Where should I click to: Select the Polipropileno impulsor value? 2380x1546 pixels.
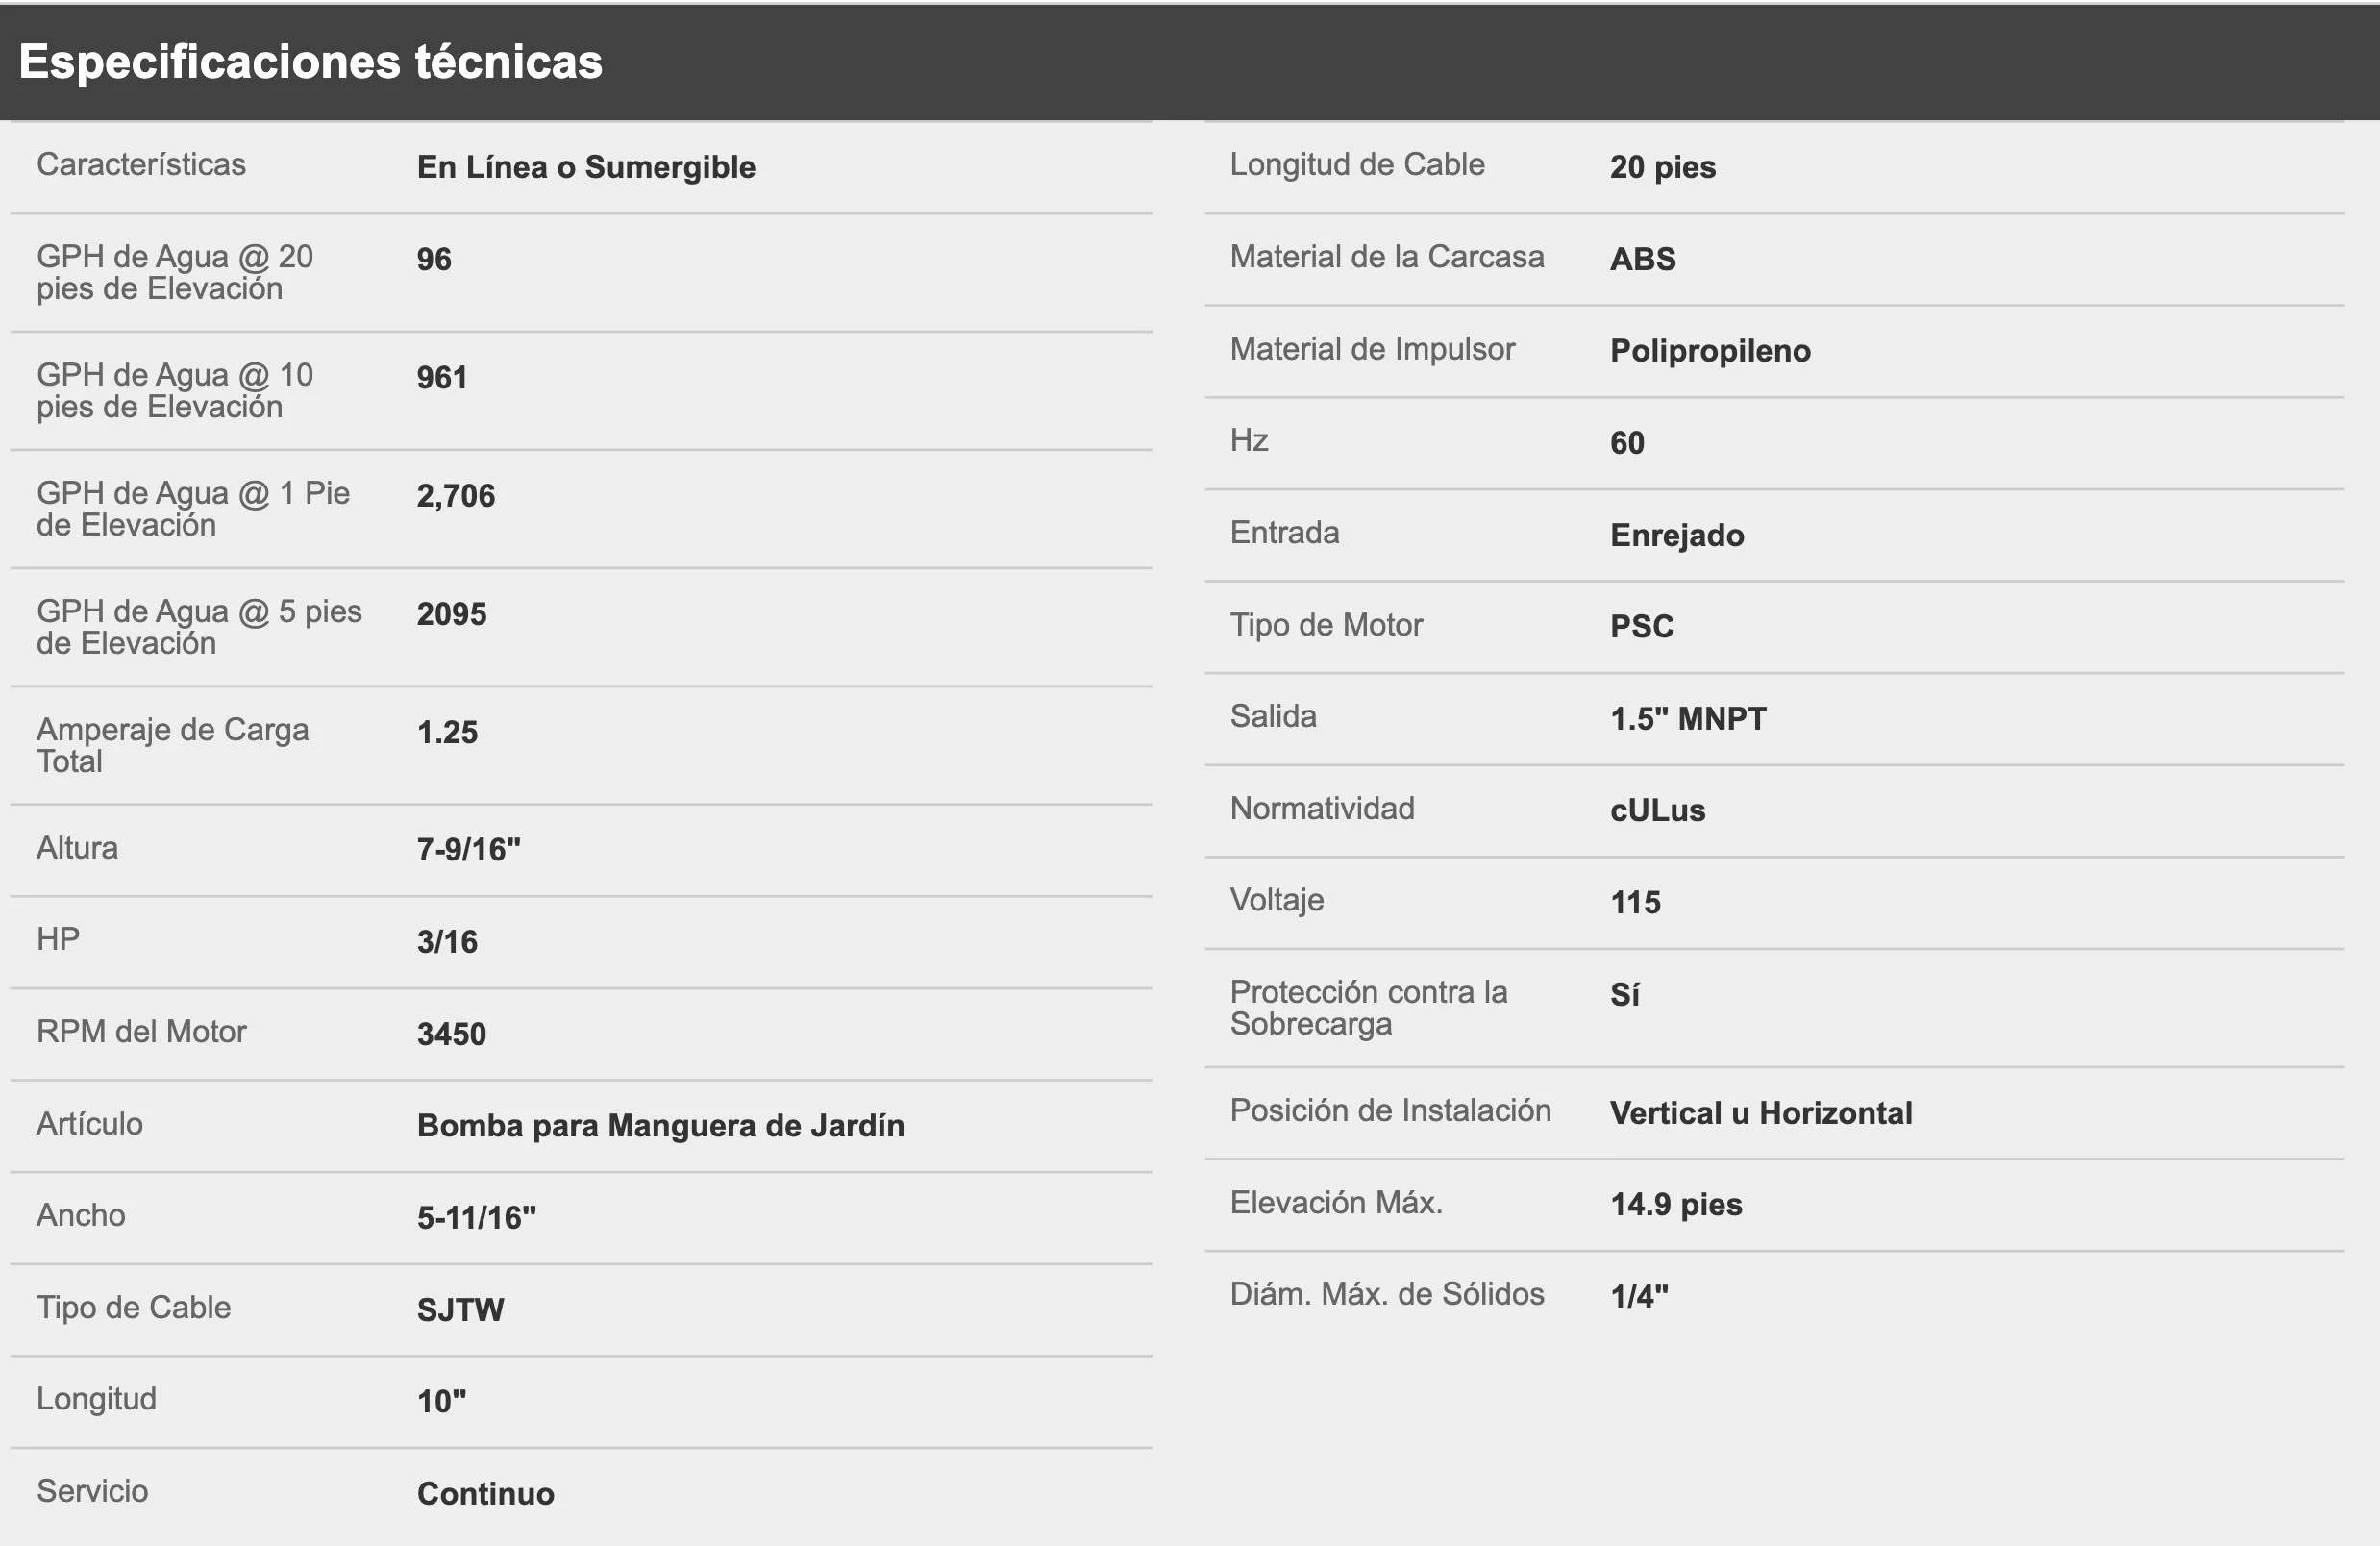(1710, 351)
